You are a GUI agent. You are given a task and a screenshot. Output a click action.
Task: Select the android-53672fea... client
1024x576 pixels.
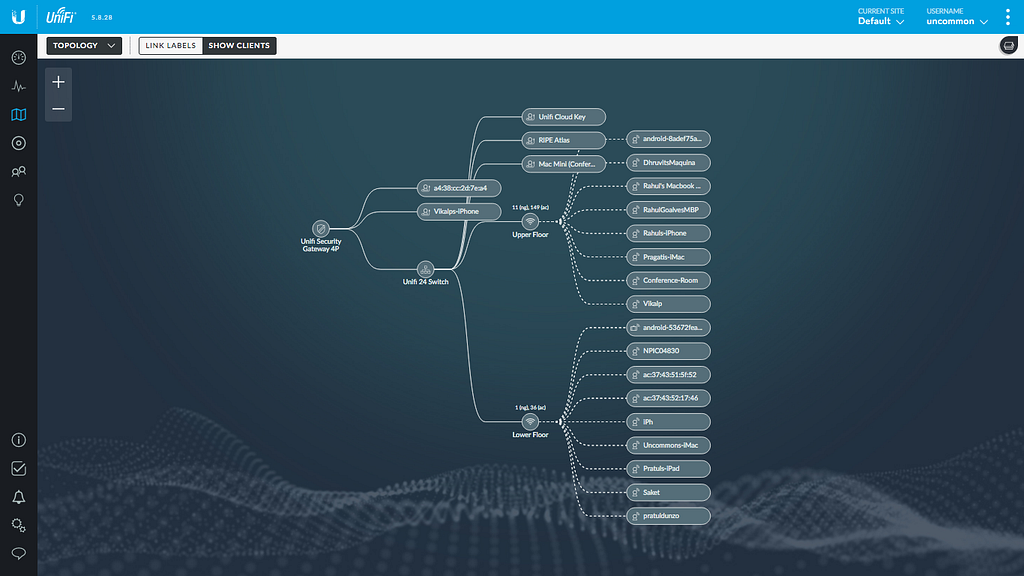(668, 328)
